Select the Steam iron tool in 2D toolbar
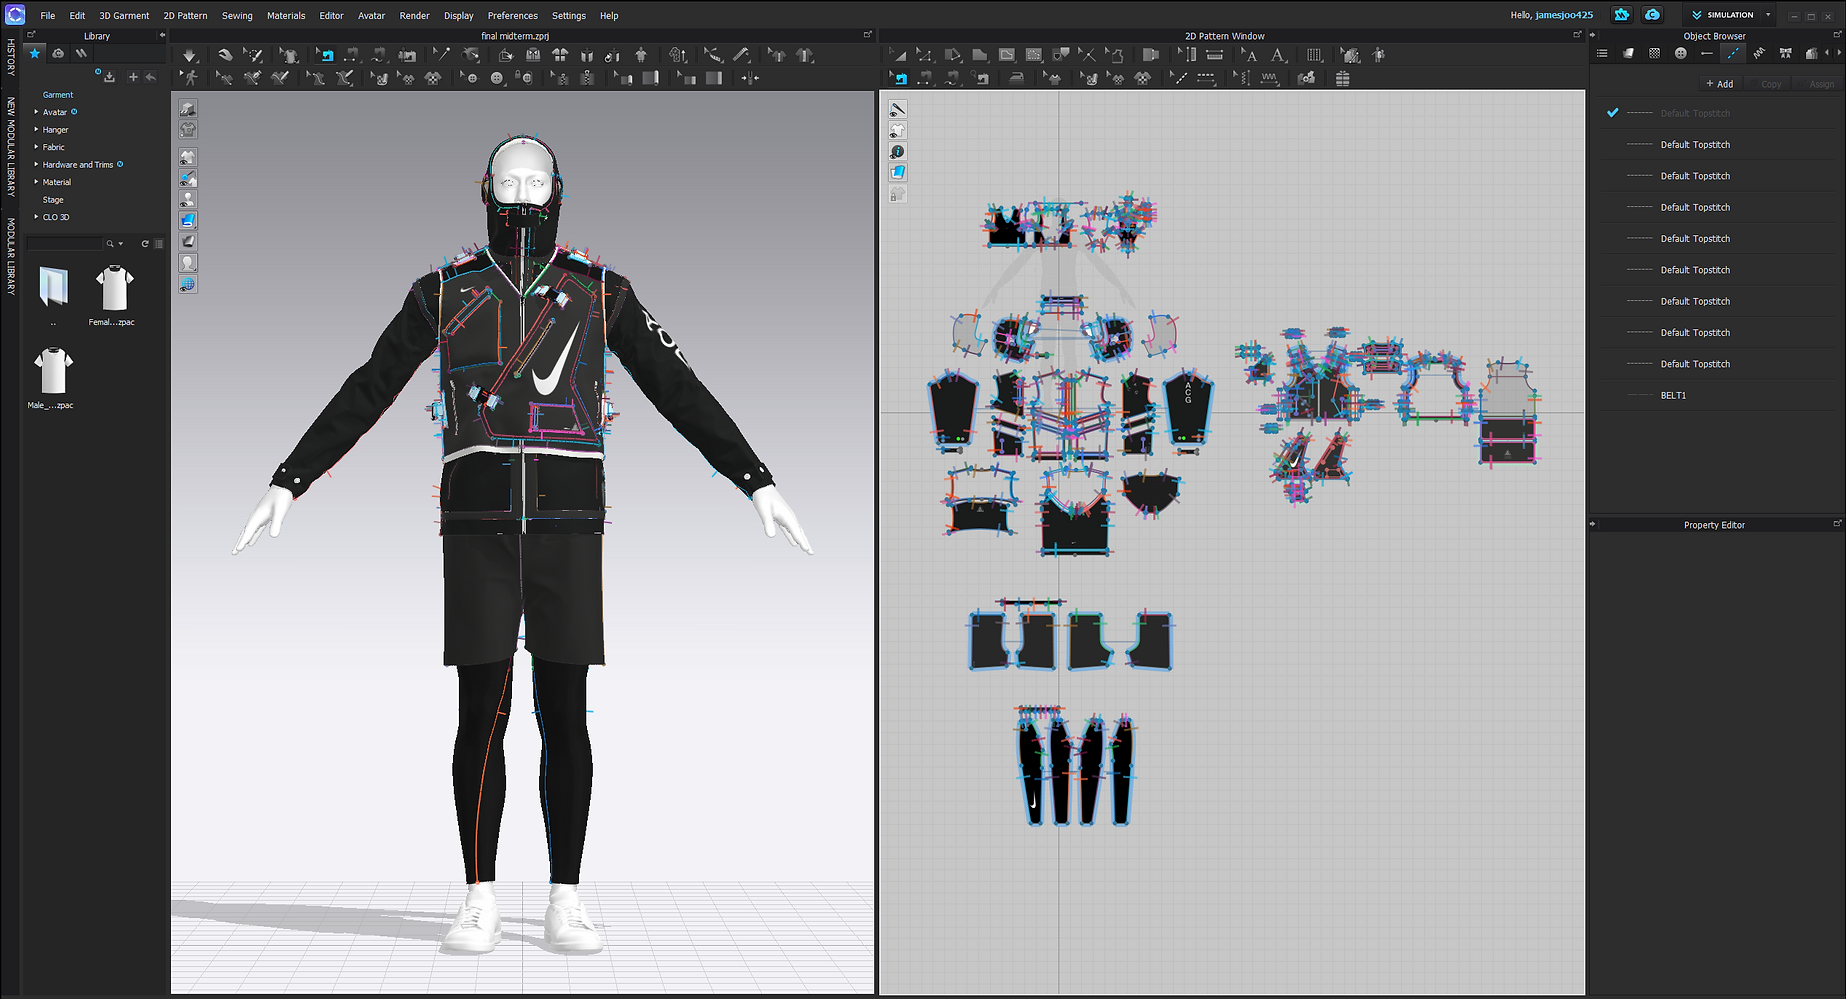Image resolution: width=1846 pixels, height=999 pixels. [1016, 78]
